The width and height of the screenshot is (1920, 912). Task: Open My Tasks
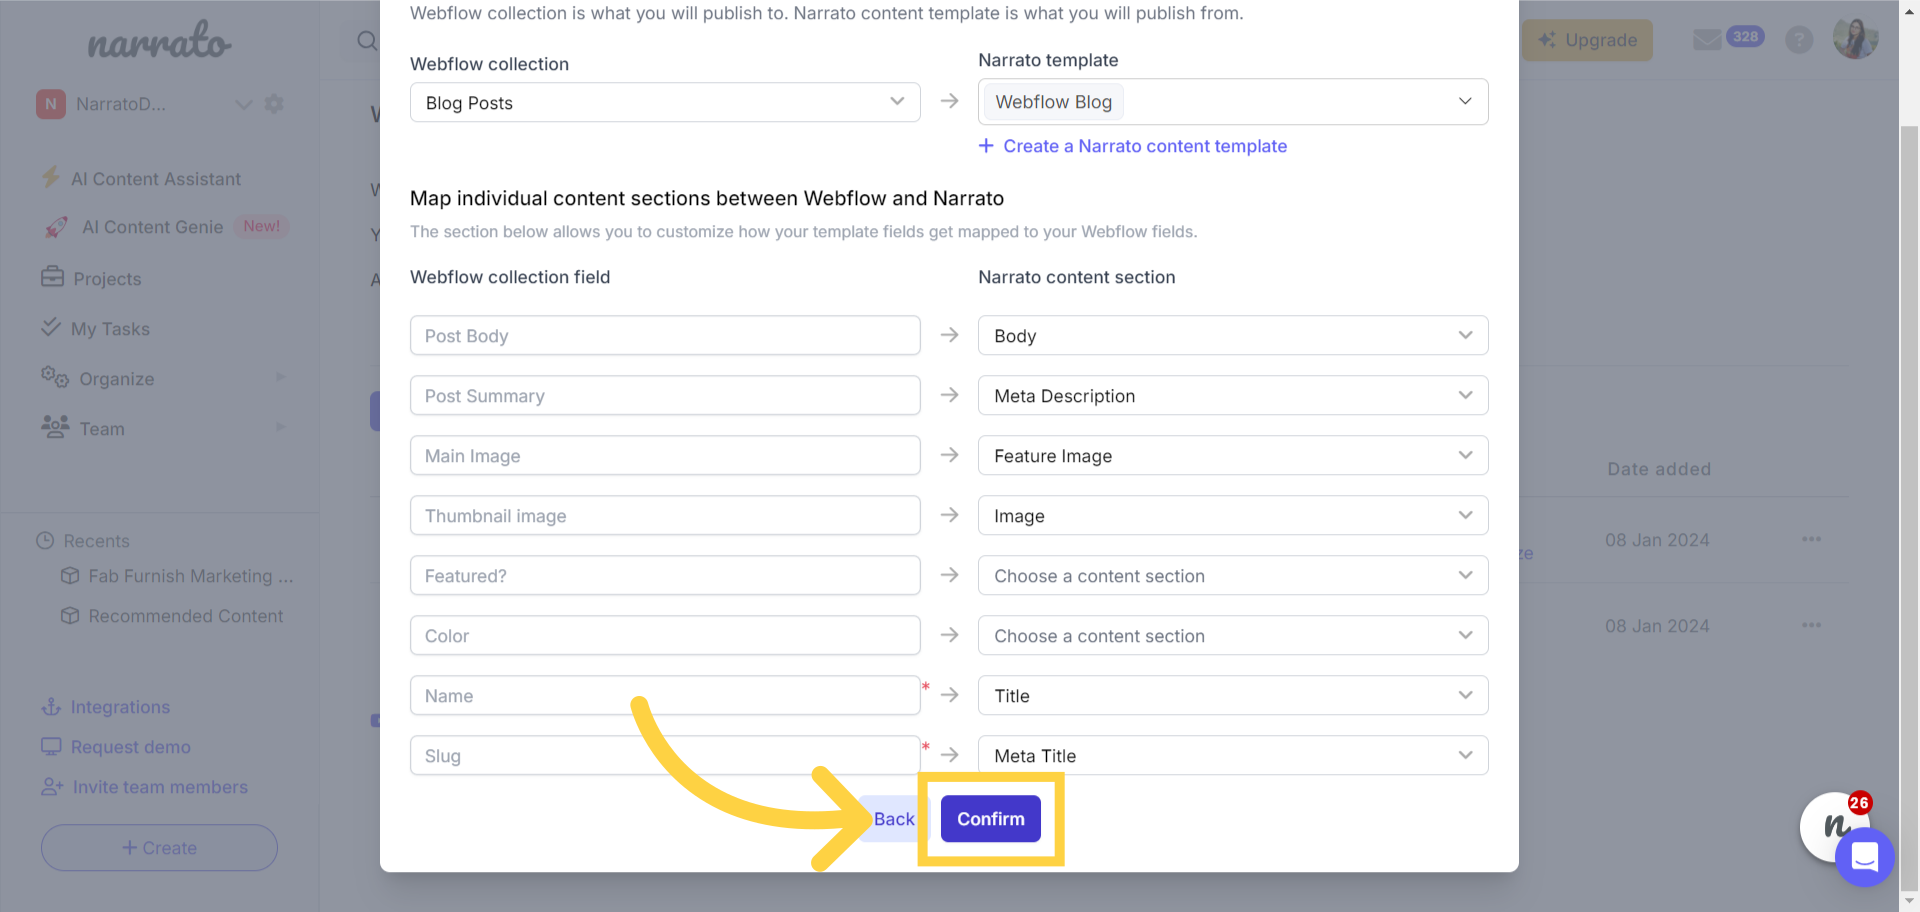110,329
